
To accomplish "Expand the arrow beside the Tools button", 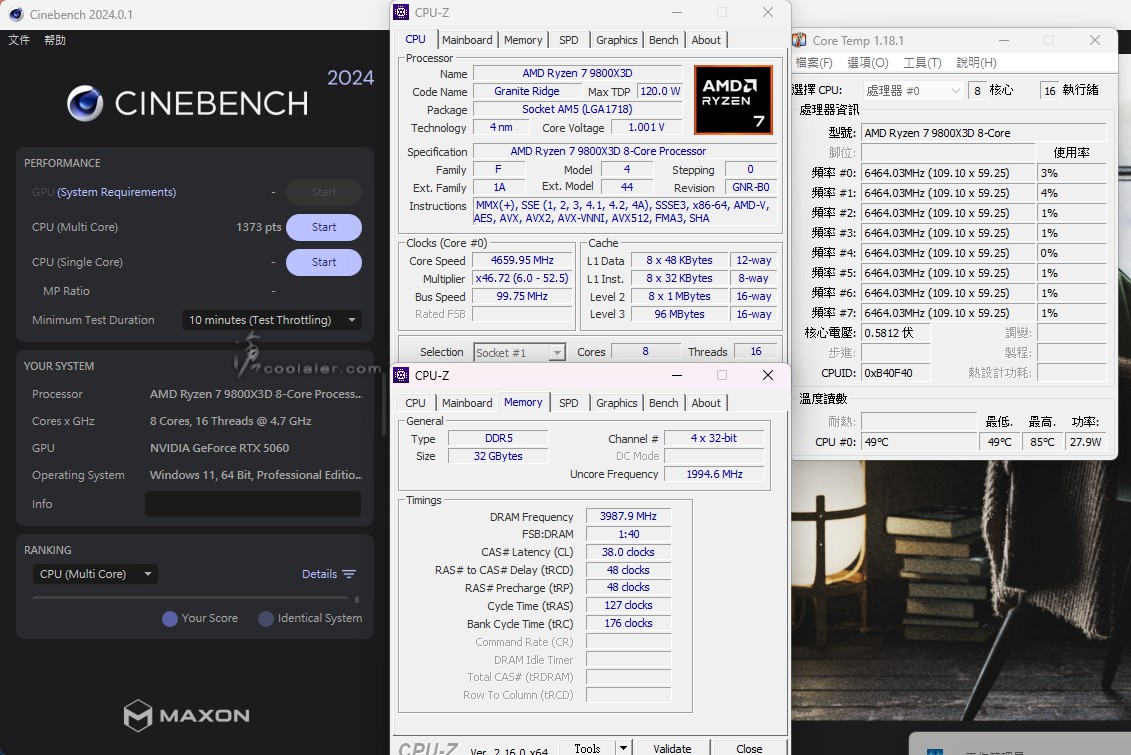I will pos(623,748).
